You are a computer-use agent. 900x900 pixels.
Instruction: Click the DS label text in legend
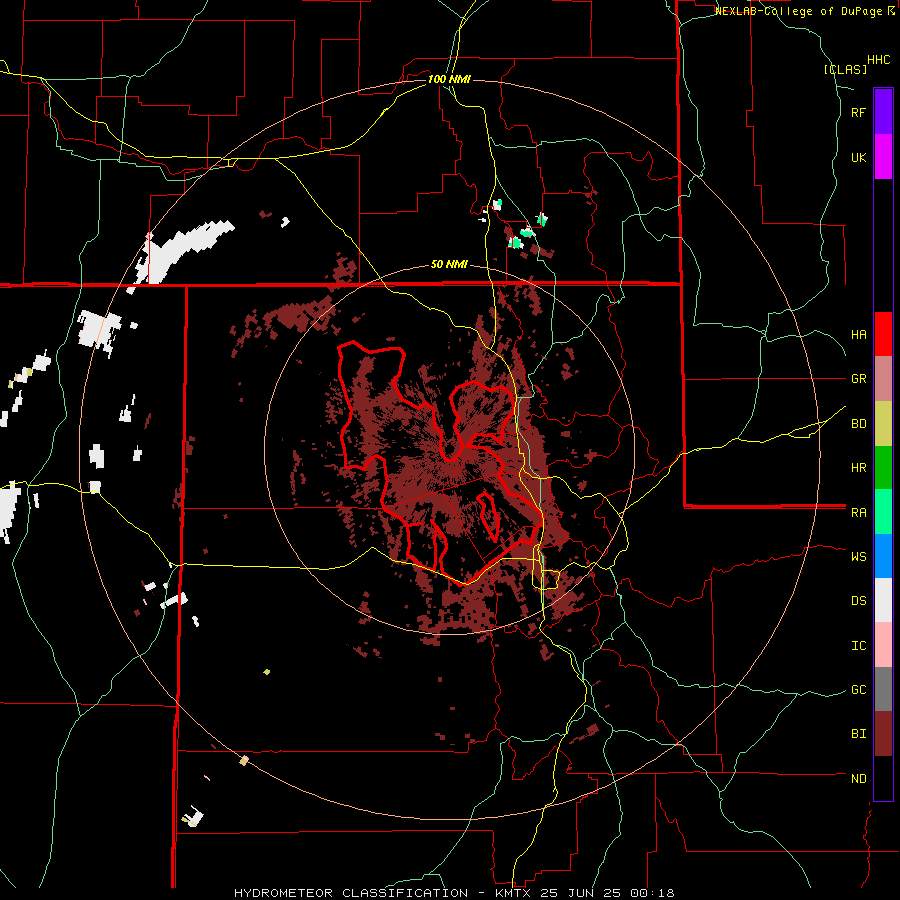point(859,601)
